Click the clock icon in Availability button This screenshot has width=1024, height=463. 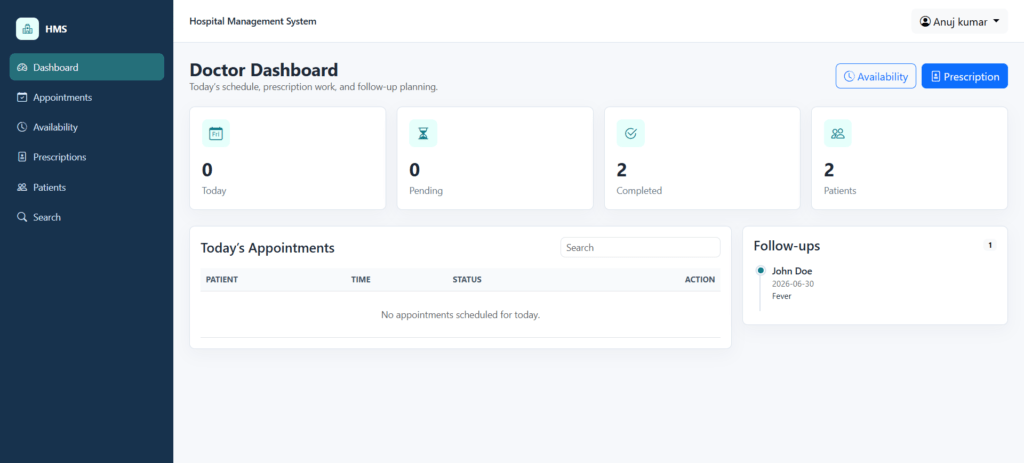(x=849, y=76)
